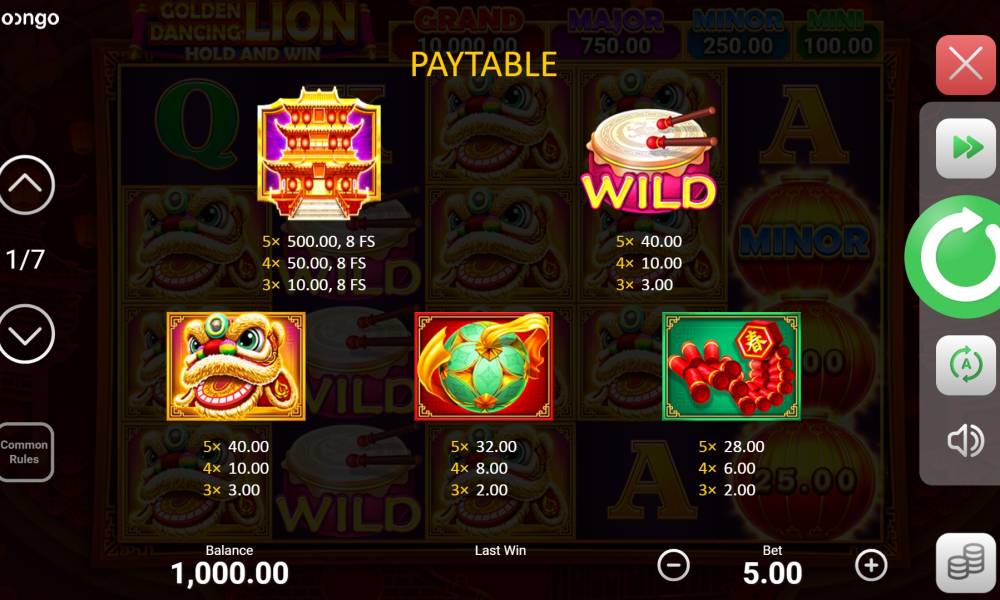1000x600 pixels.
Task: Click the PAYTABLE title heading
Action: pos(483,64)
